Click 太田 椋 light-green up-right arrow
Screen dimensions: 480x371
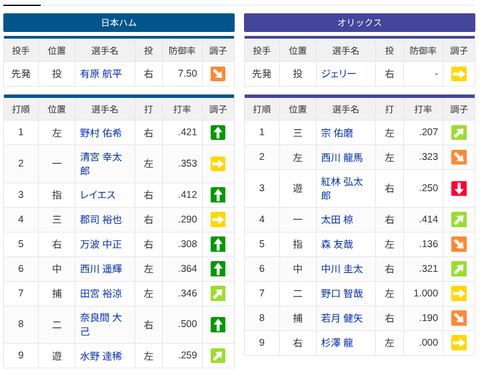pos(459,220)
